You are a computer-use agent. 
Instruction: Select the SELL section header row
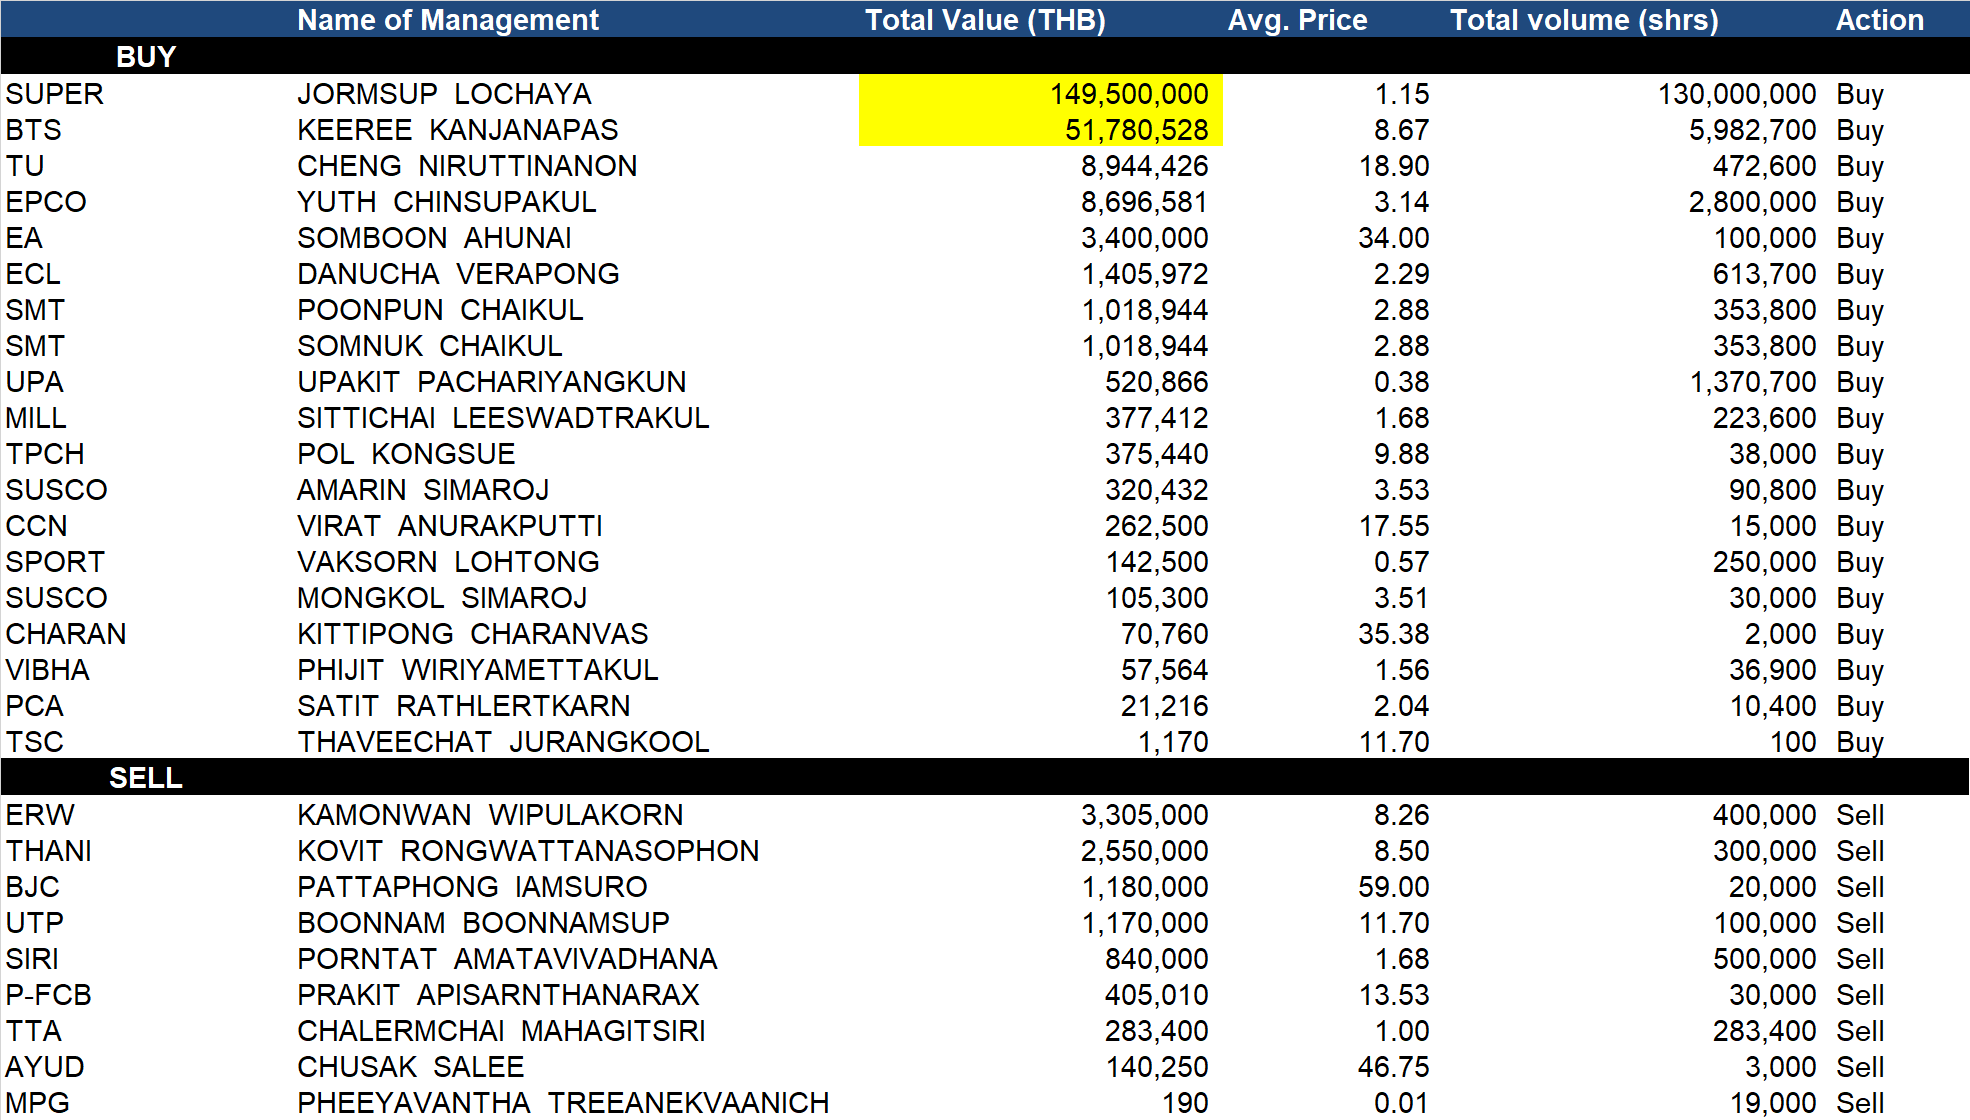(x=985, y=777)
